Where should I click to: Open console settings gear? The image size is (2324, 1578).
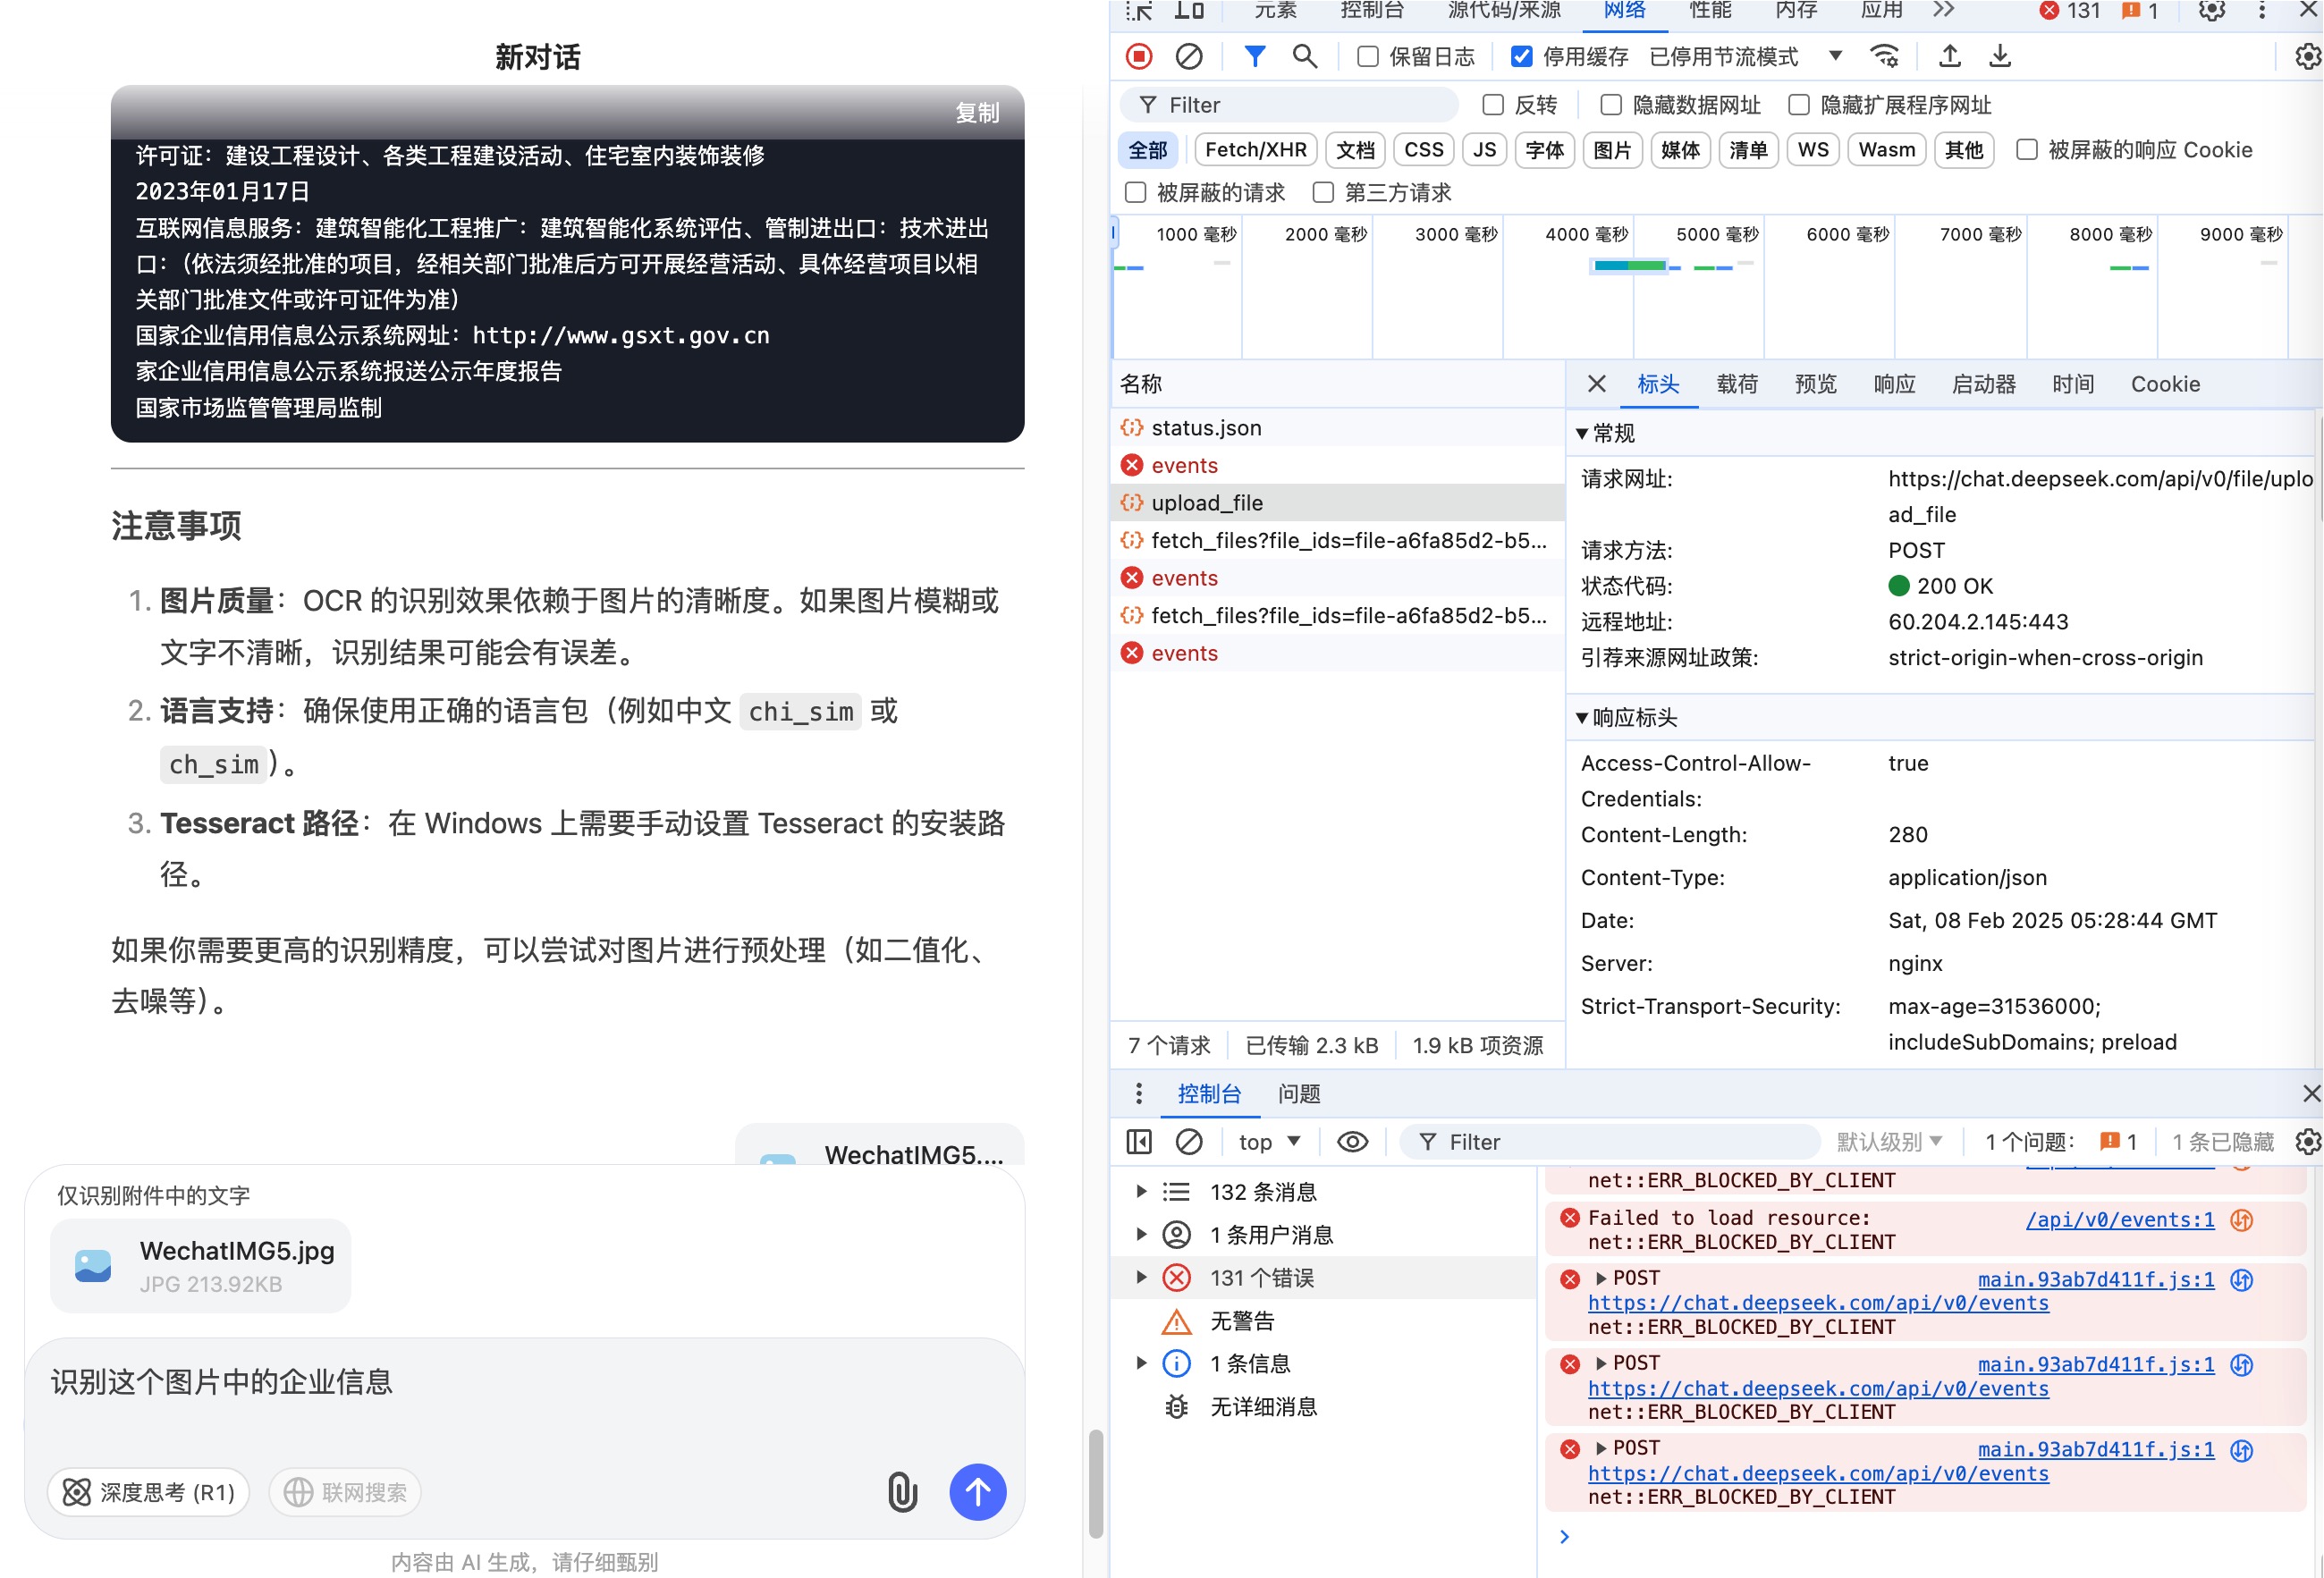pos(2307,1142)
